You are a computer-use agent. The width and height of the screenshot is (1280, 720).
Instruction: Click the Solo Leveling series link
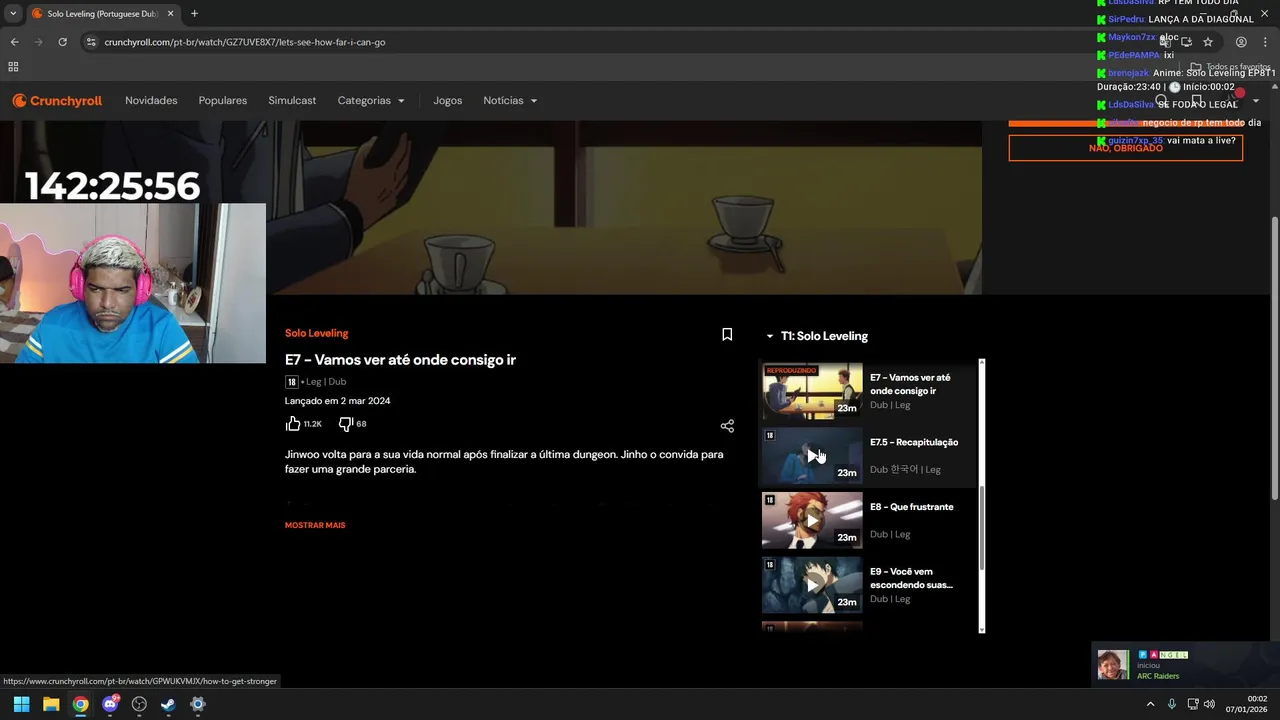coord(317,333)
